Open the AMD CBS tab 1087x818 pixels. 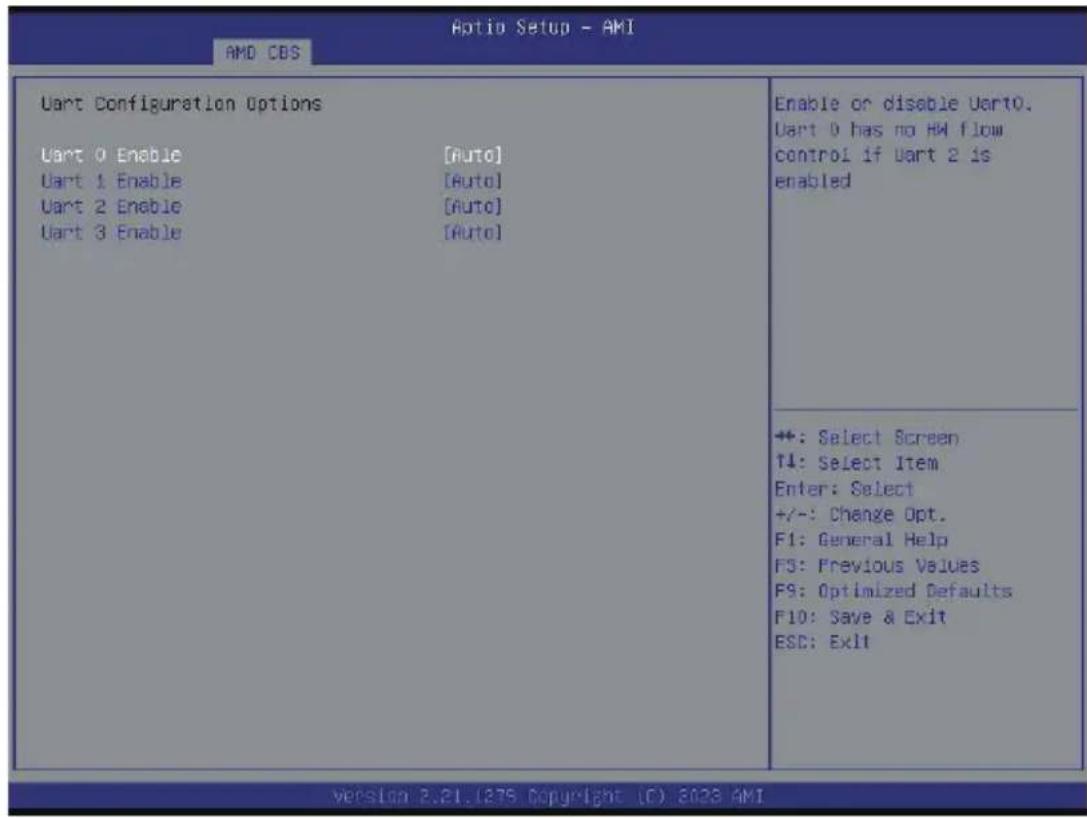coord(263,53)
